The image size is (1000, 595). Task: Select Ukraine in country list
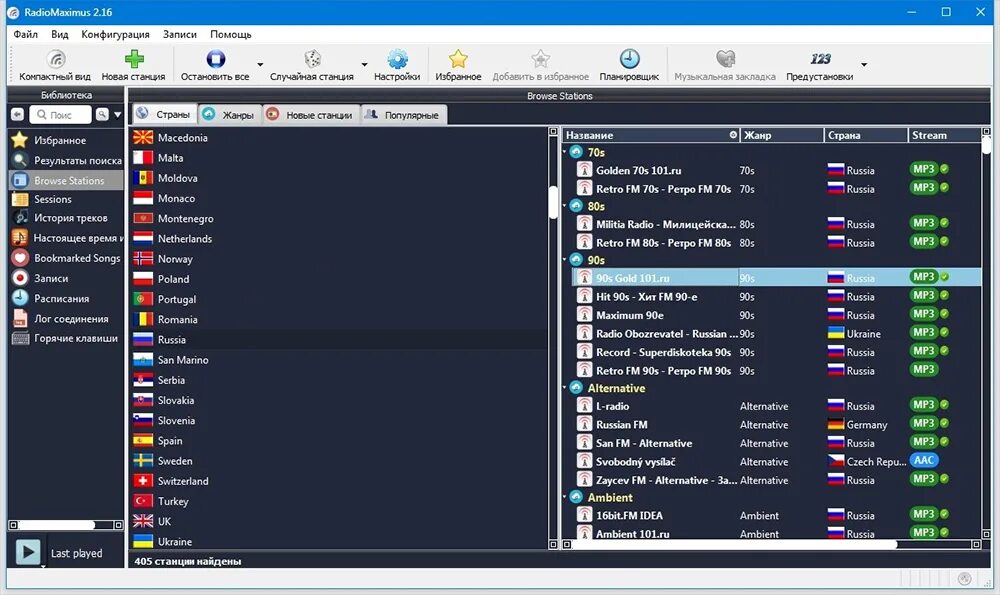(339, 541)
